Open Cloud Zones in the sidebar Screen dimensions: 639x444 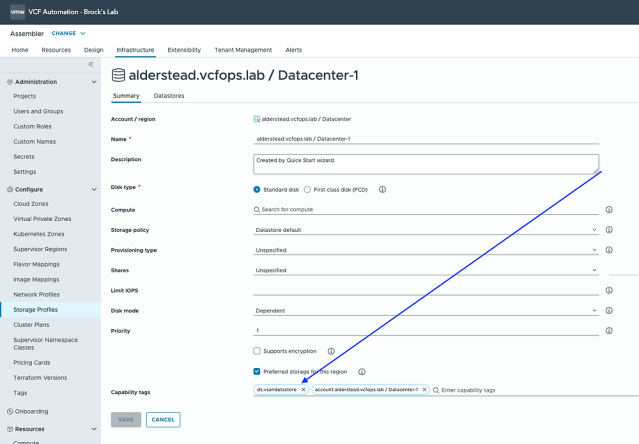(x=31, y=204)
